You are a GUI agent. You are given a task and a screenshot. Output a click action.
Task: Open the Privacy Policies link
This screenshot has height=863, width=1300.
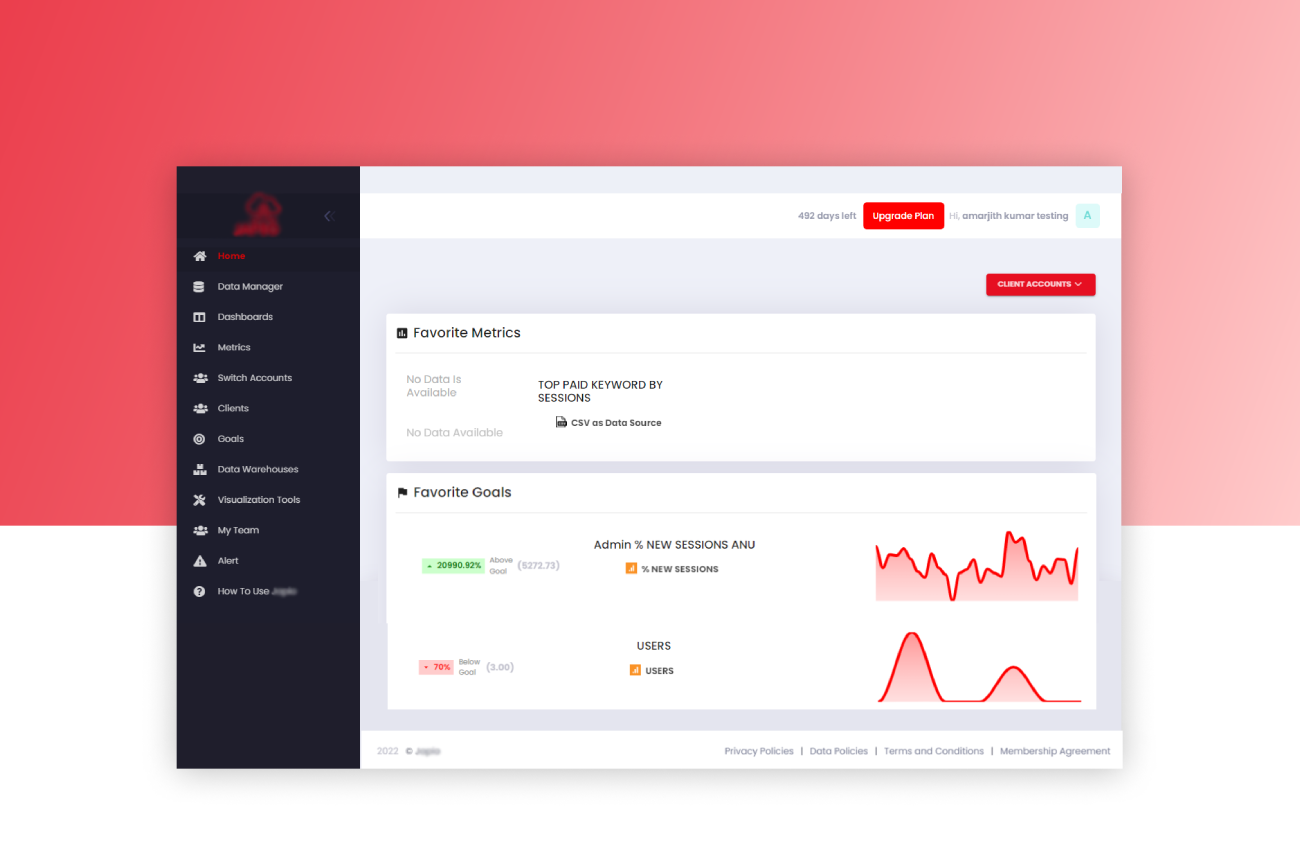759,751
